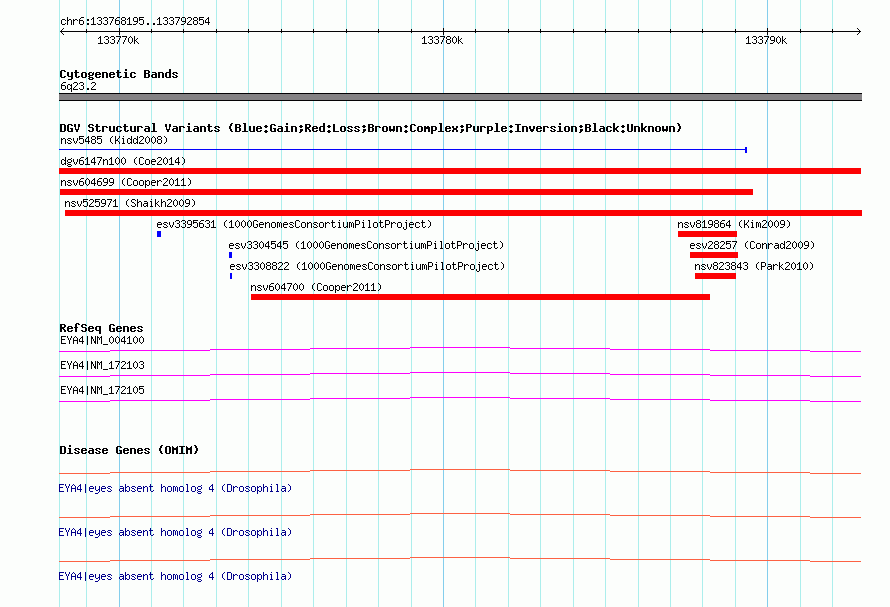Click the red nsv819864 loss bar

(707, 234)
